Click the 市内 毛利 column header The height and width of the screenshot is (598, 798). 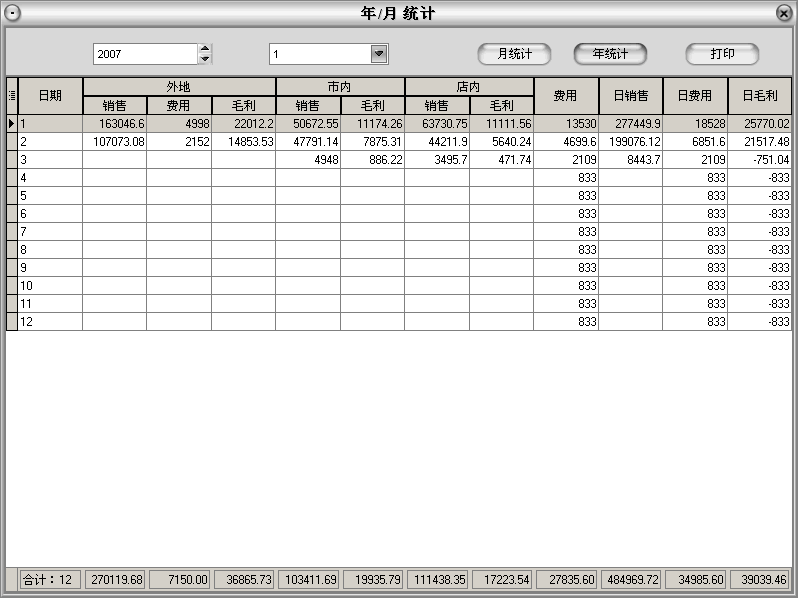[373, 105]
